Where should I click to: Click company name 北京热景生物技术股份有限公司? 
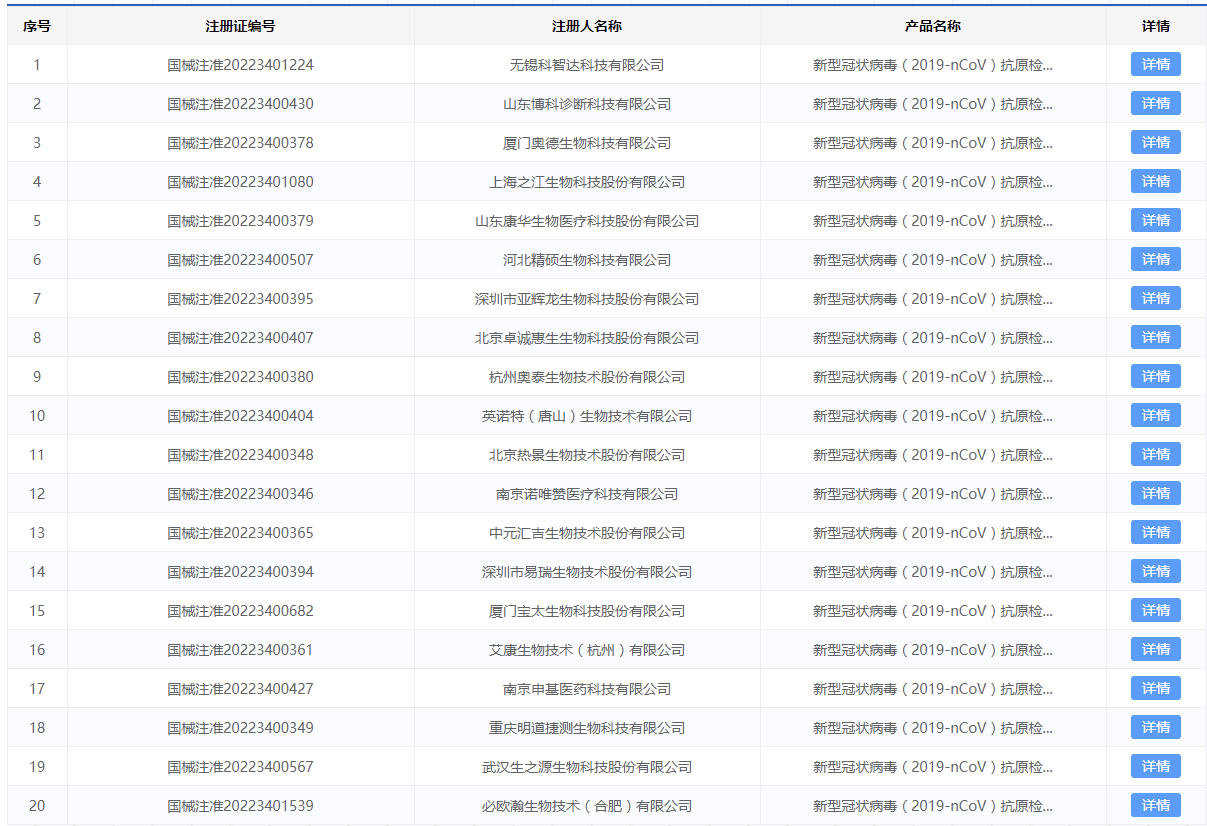coord(586,455)
